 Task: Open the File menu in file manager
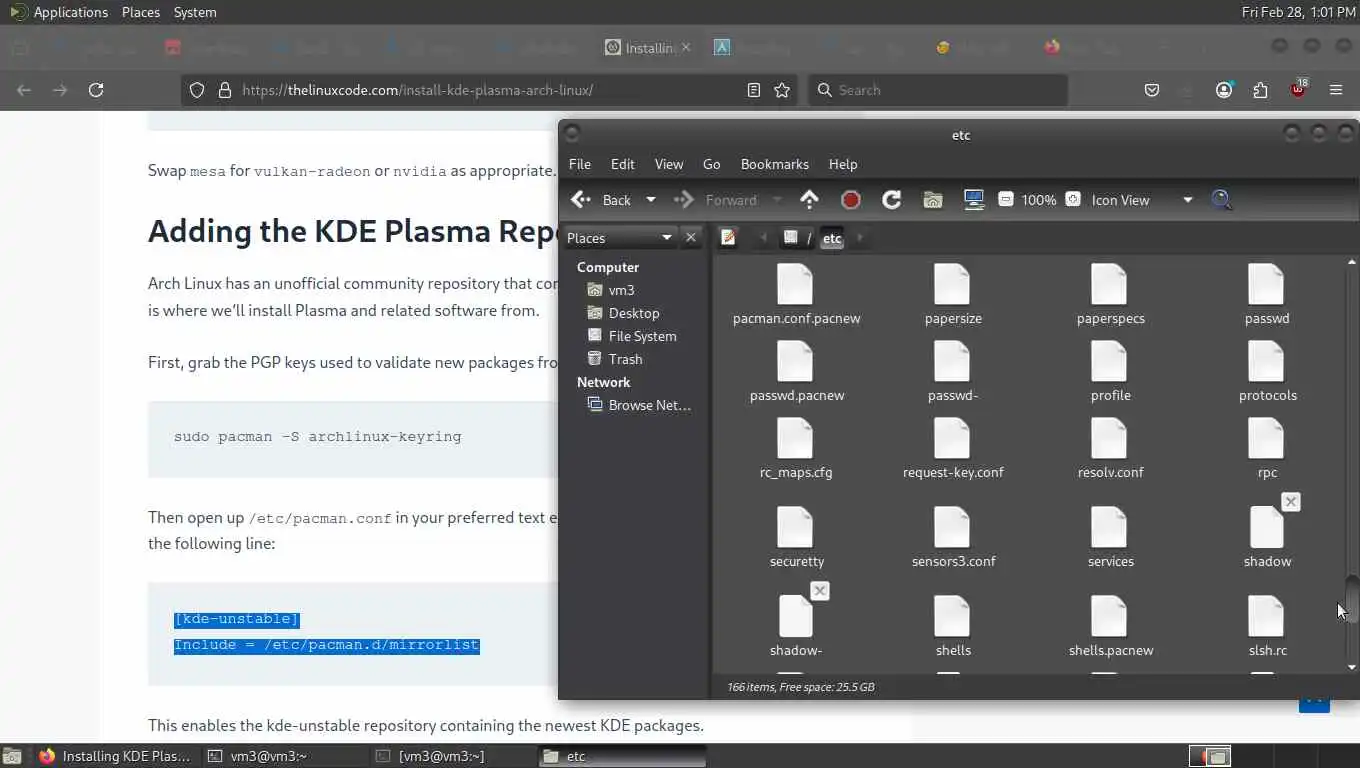click(x=580, y=164)
